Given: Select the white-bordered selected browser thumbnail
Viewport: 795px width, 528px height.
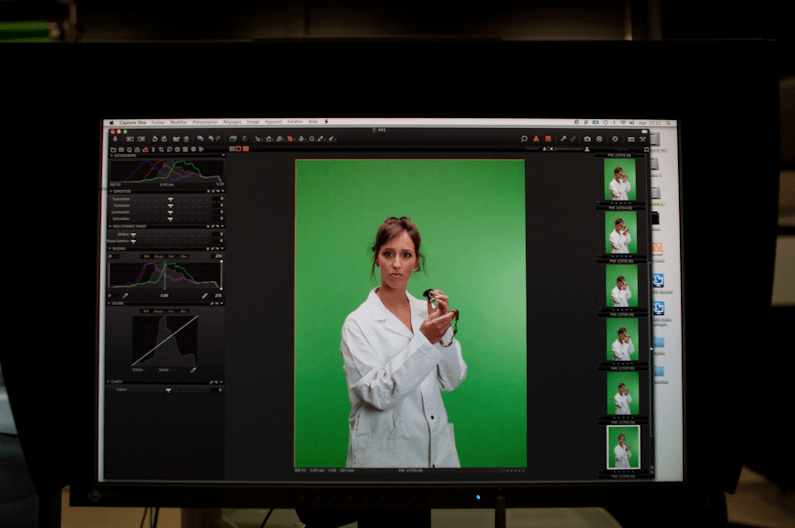Looking at the screenshot, I should pyautogui.click(x=623, y=447).
